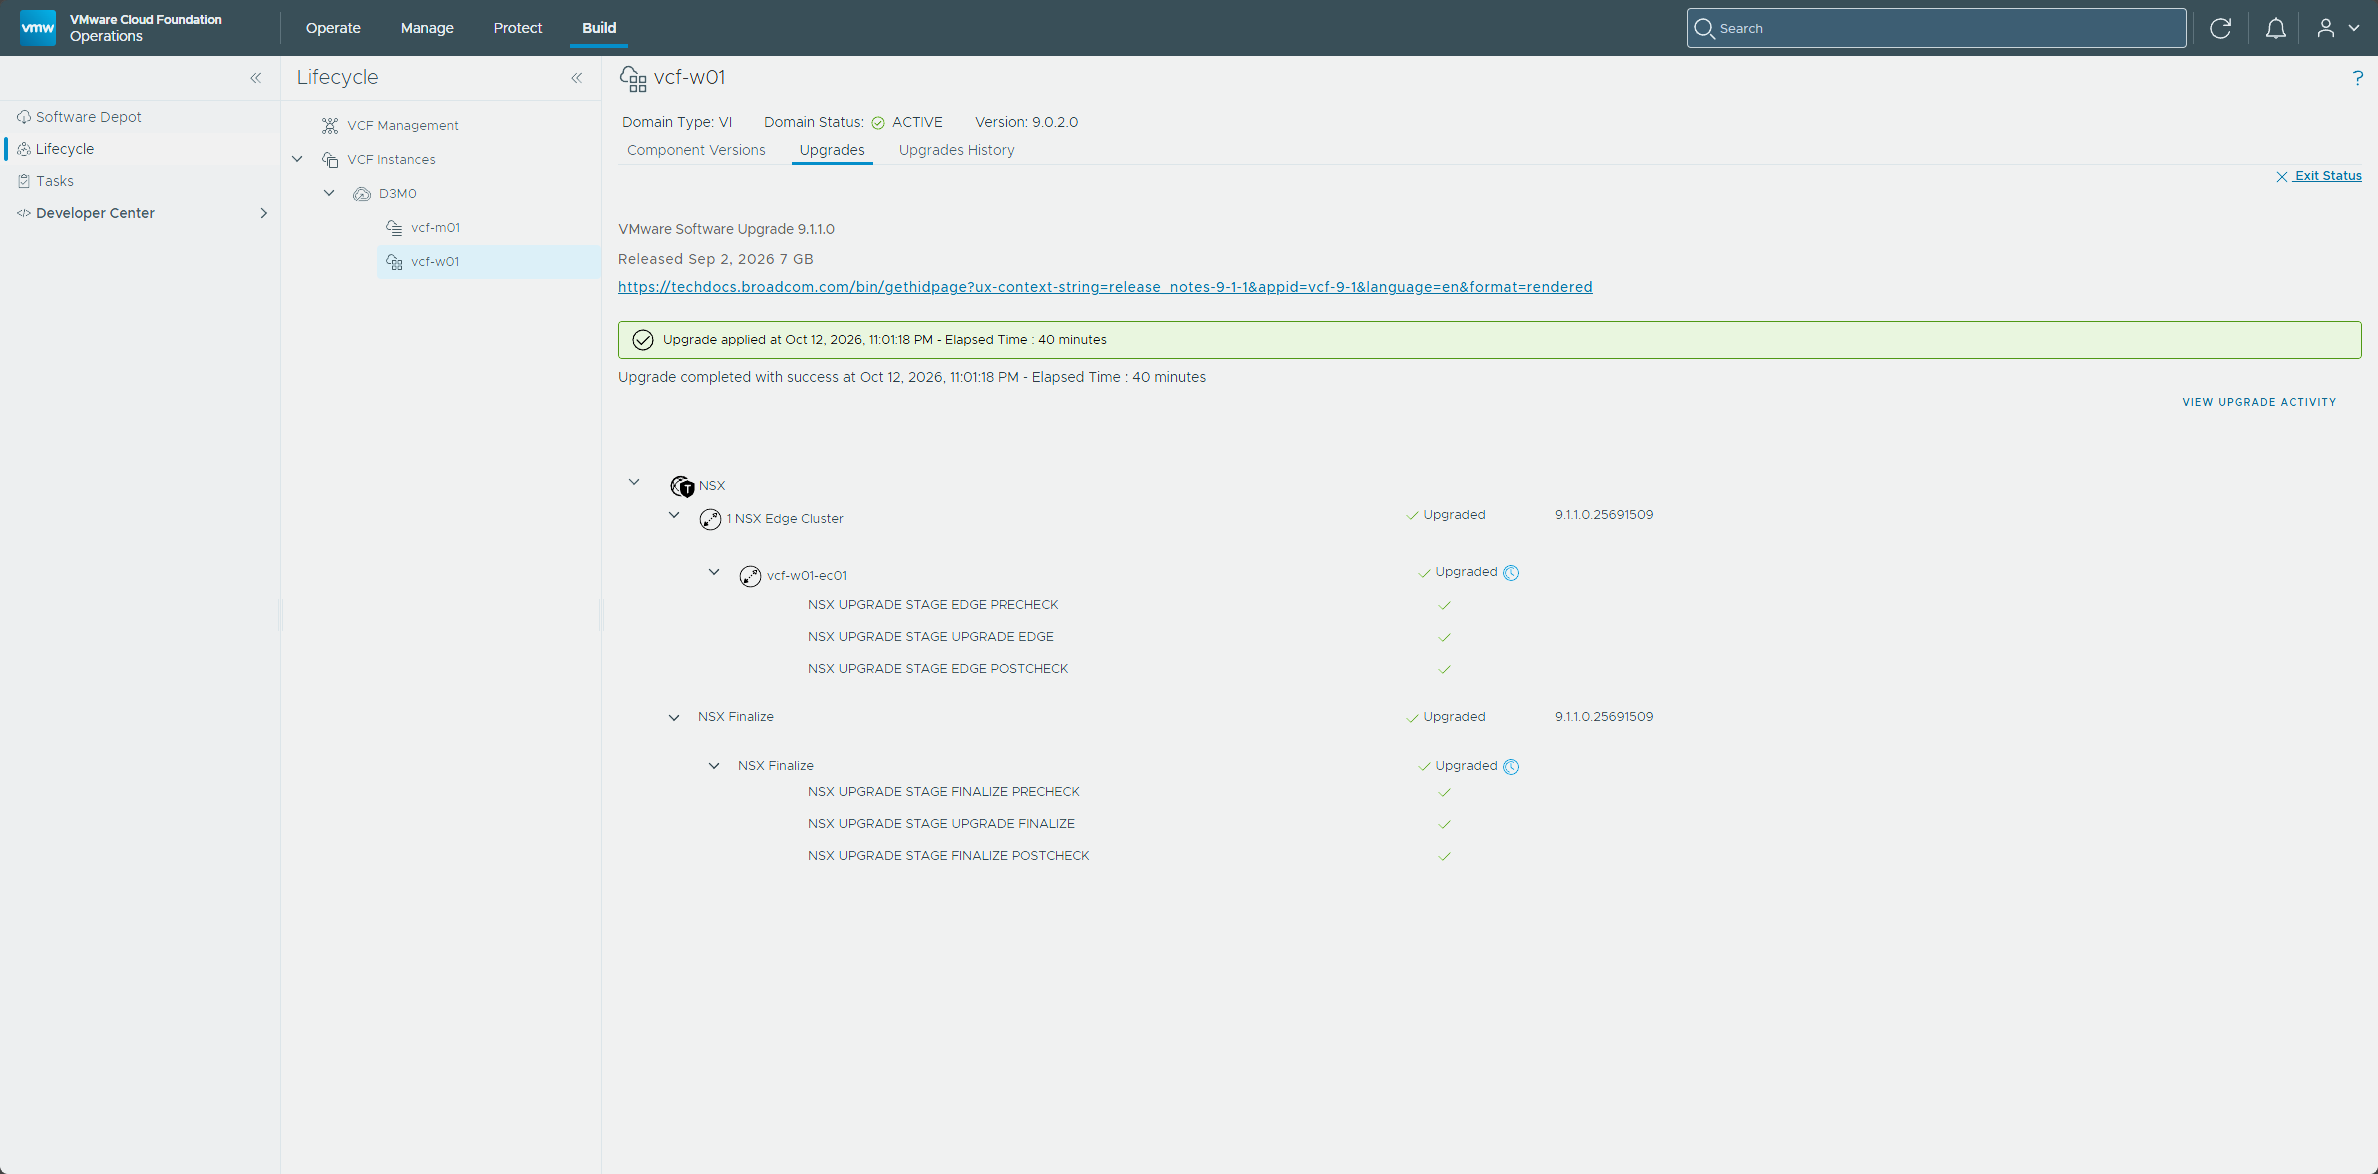Click the vcf-w01 header domain icon
The height and width of the screenshot is (1174, 2378).
(x=633, y=78)
